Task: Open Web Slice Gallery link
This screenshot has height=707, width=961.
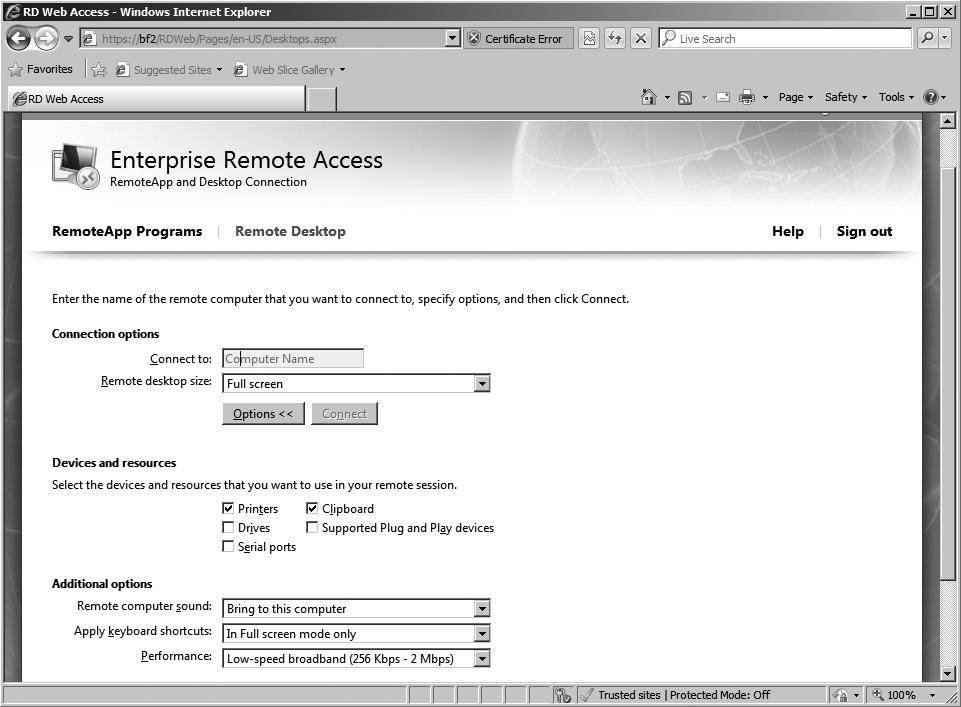Action: click(x=289, y=70)
